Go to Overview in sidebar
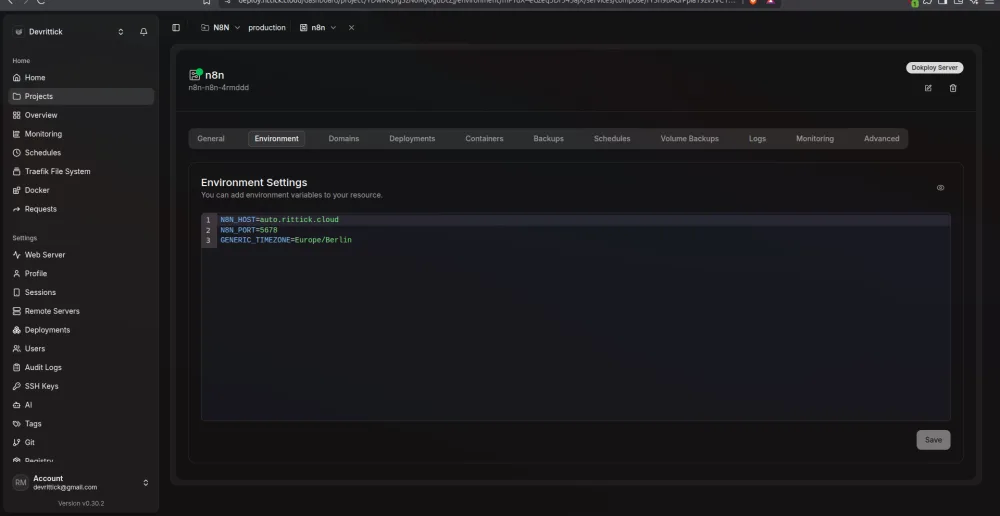 [x=81, y=115]
